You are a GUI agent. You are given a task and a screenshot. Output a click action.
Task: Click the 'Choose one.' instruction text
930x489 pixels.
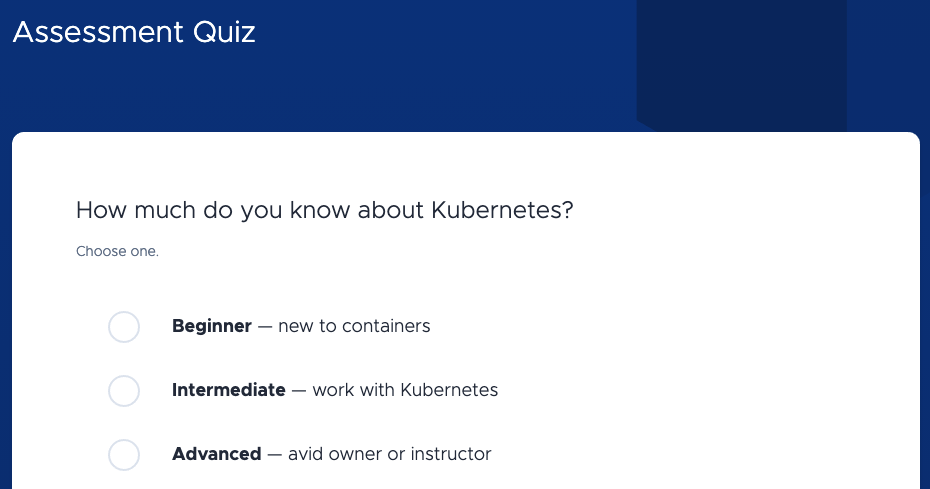click(x=117, y=252)
